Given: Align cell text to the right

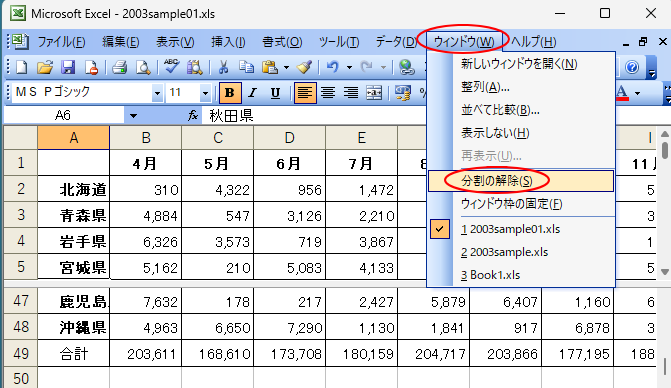Looking at the screenshot, I should [x=351, y=92].
